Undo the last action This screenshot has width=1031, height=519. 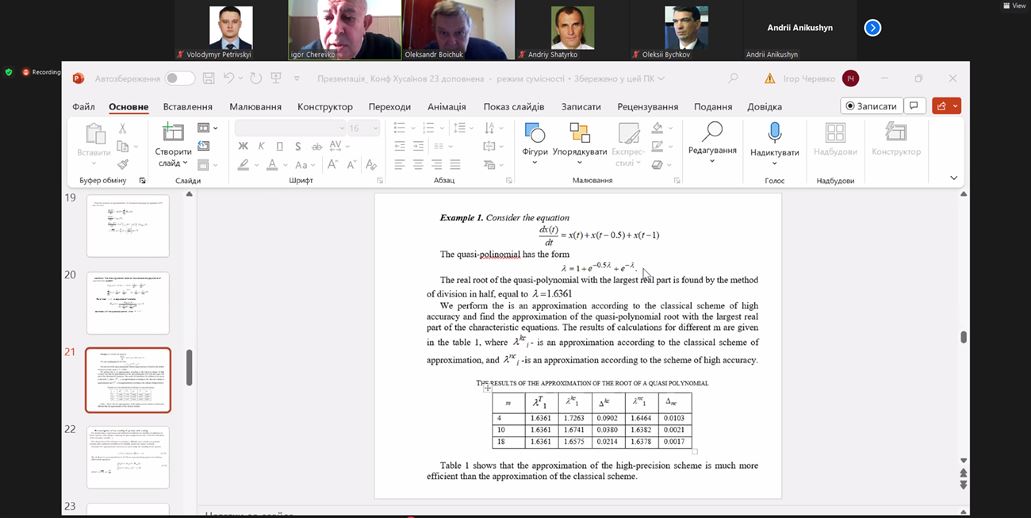tap(229, 78)
